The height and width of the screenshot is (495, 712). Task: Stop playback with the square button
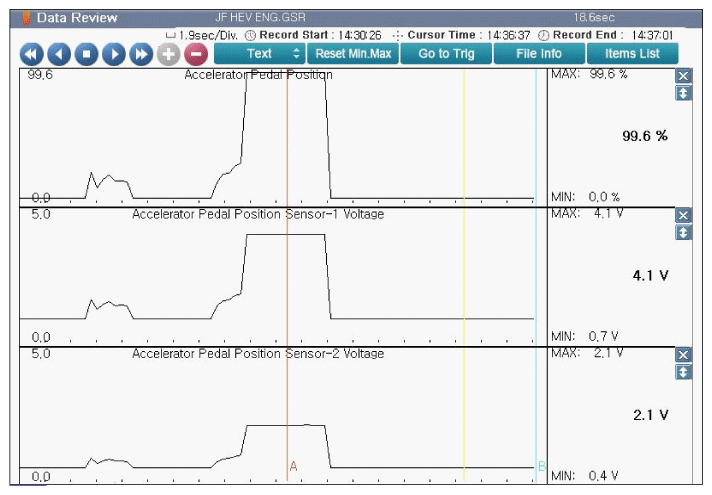click(86, 54)
